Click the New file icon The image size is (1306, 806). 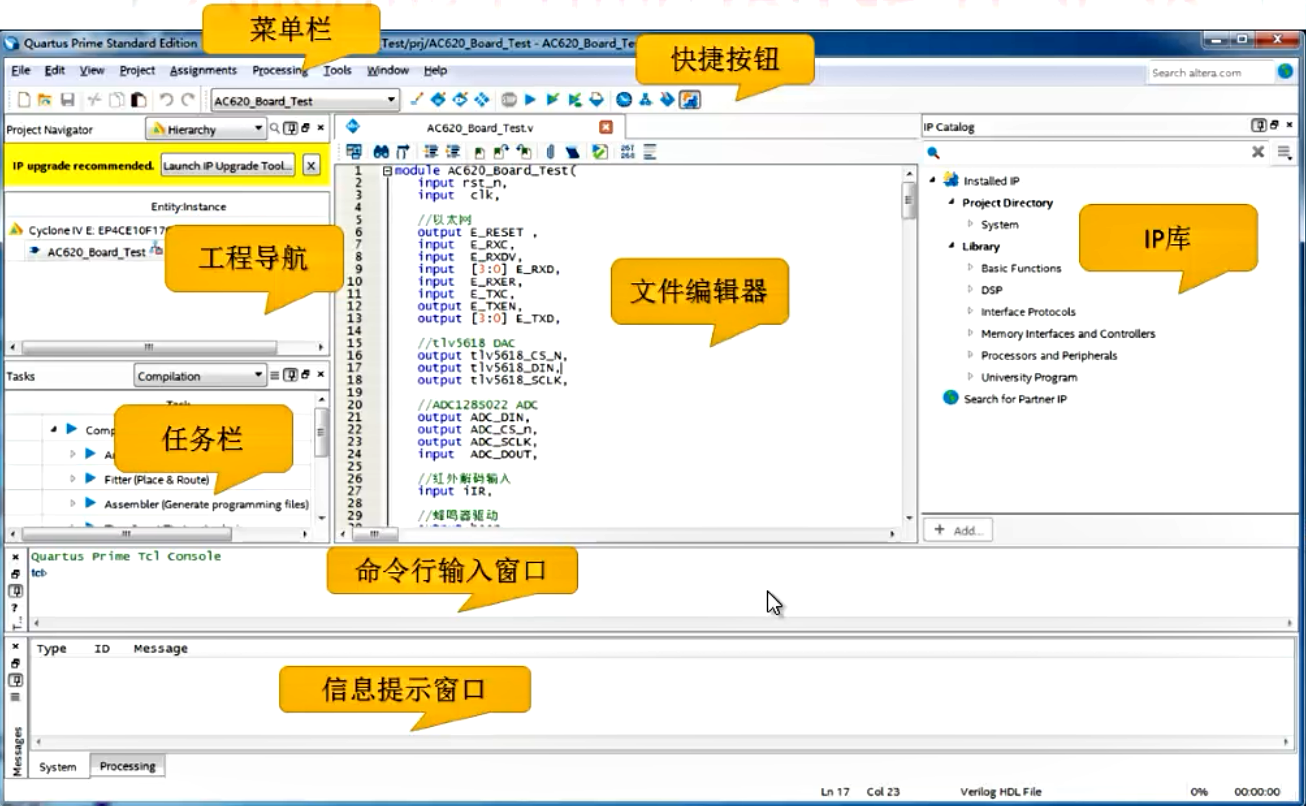tap(24, 100)
